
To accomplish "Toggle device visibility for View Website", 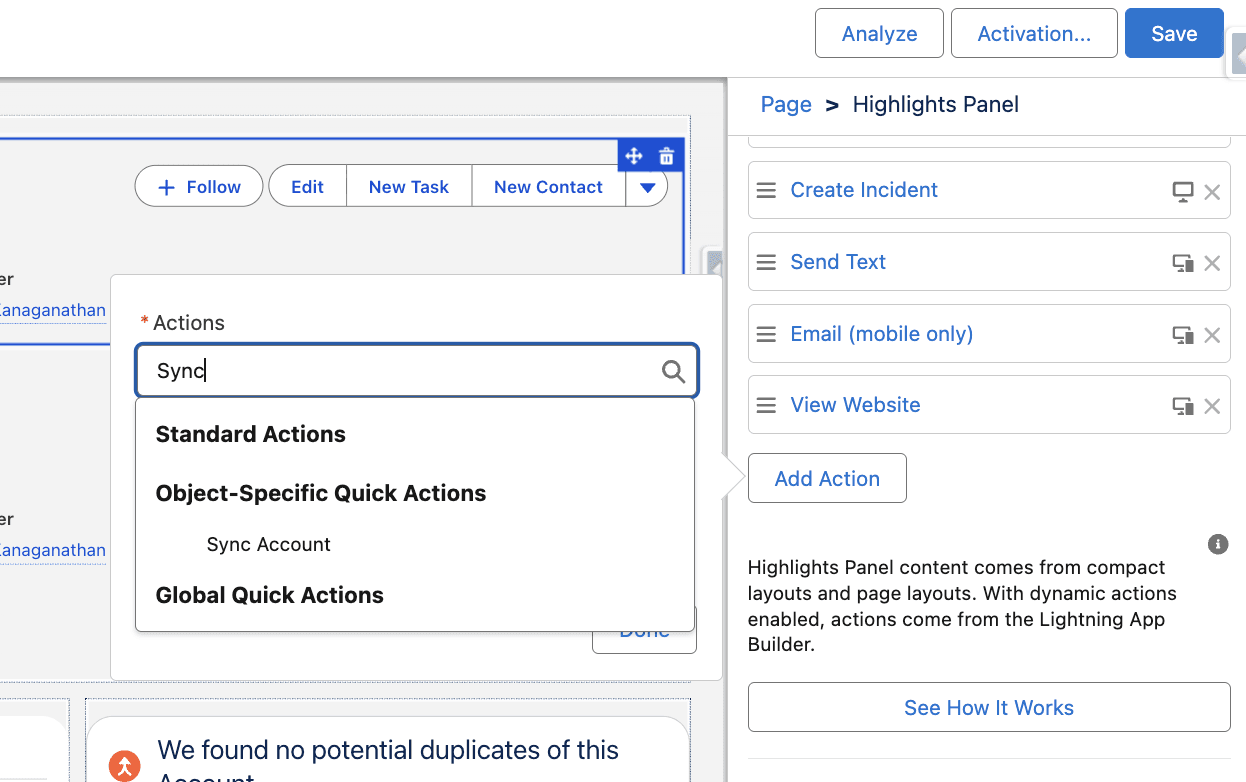I will 1182,406.
